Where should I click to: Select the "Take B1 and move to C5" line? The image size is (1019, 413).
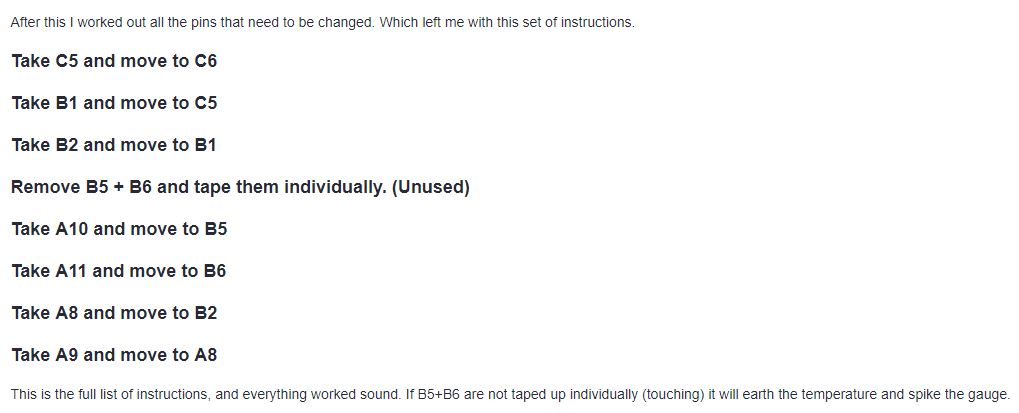coord(114,103)
